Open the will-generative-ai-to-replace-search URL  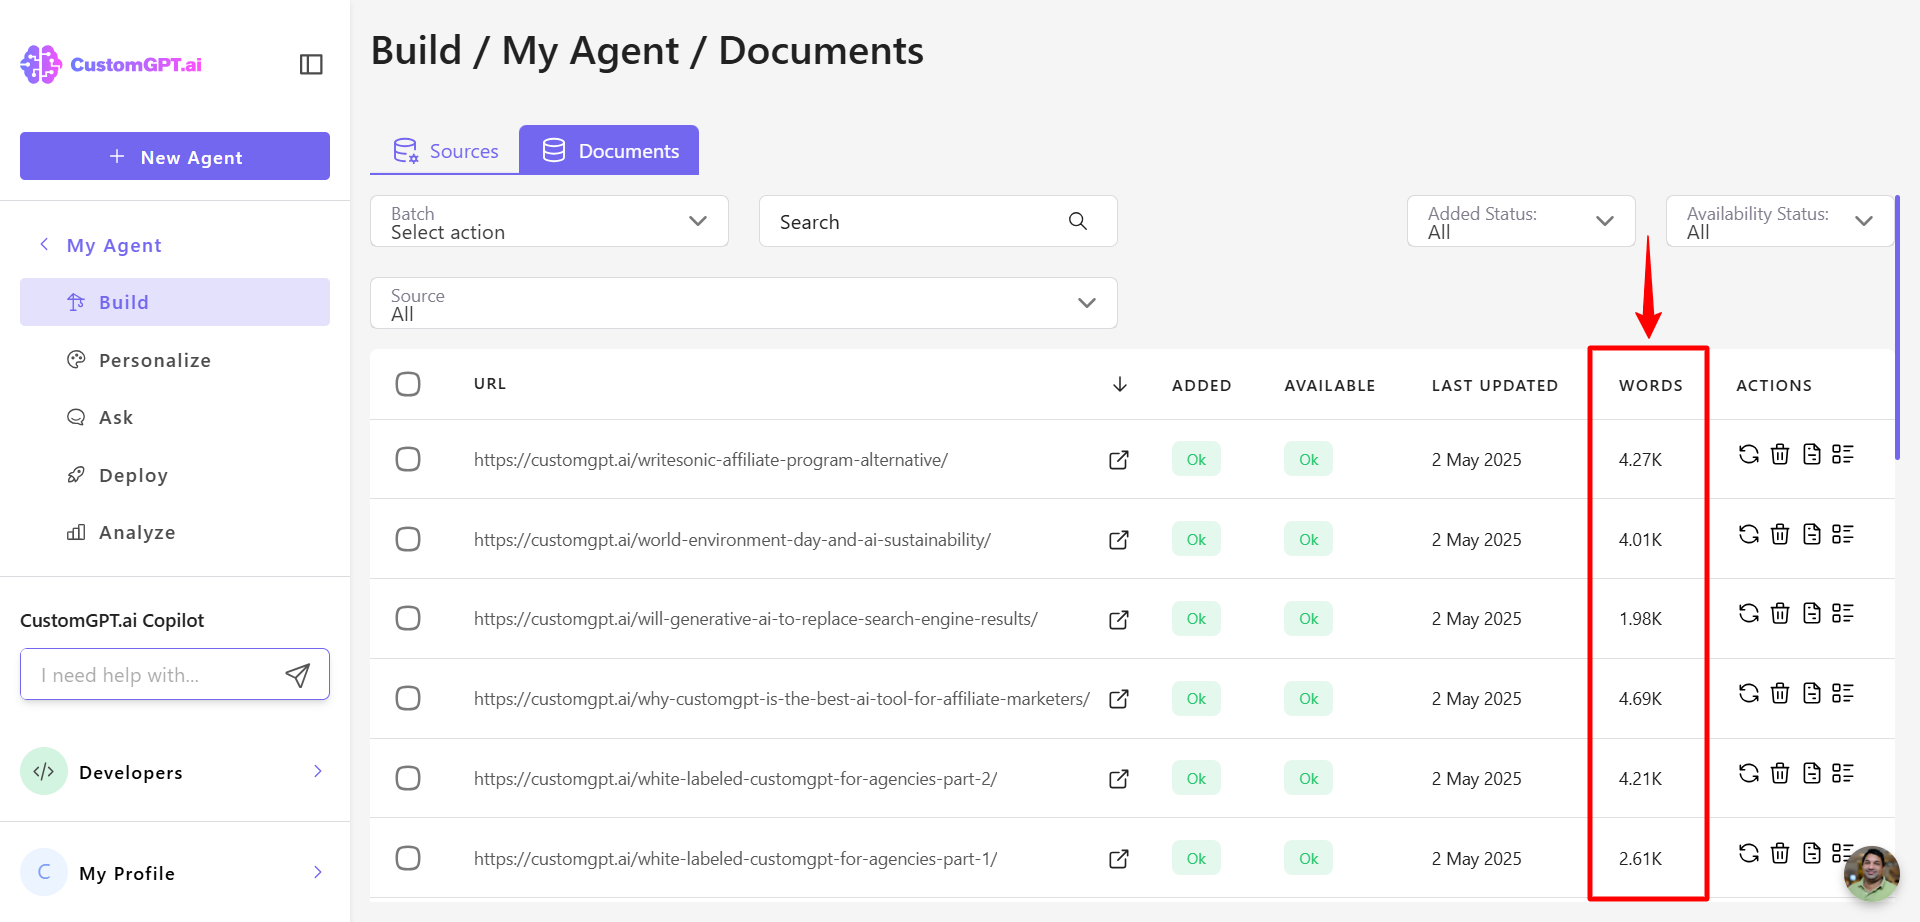click(756, 619)
